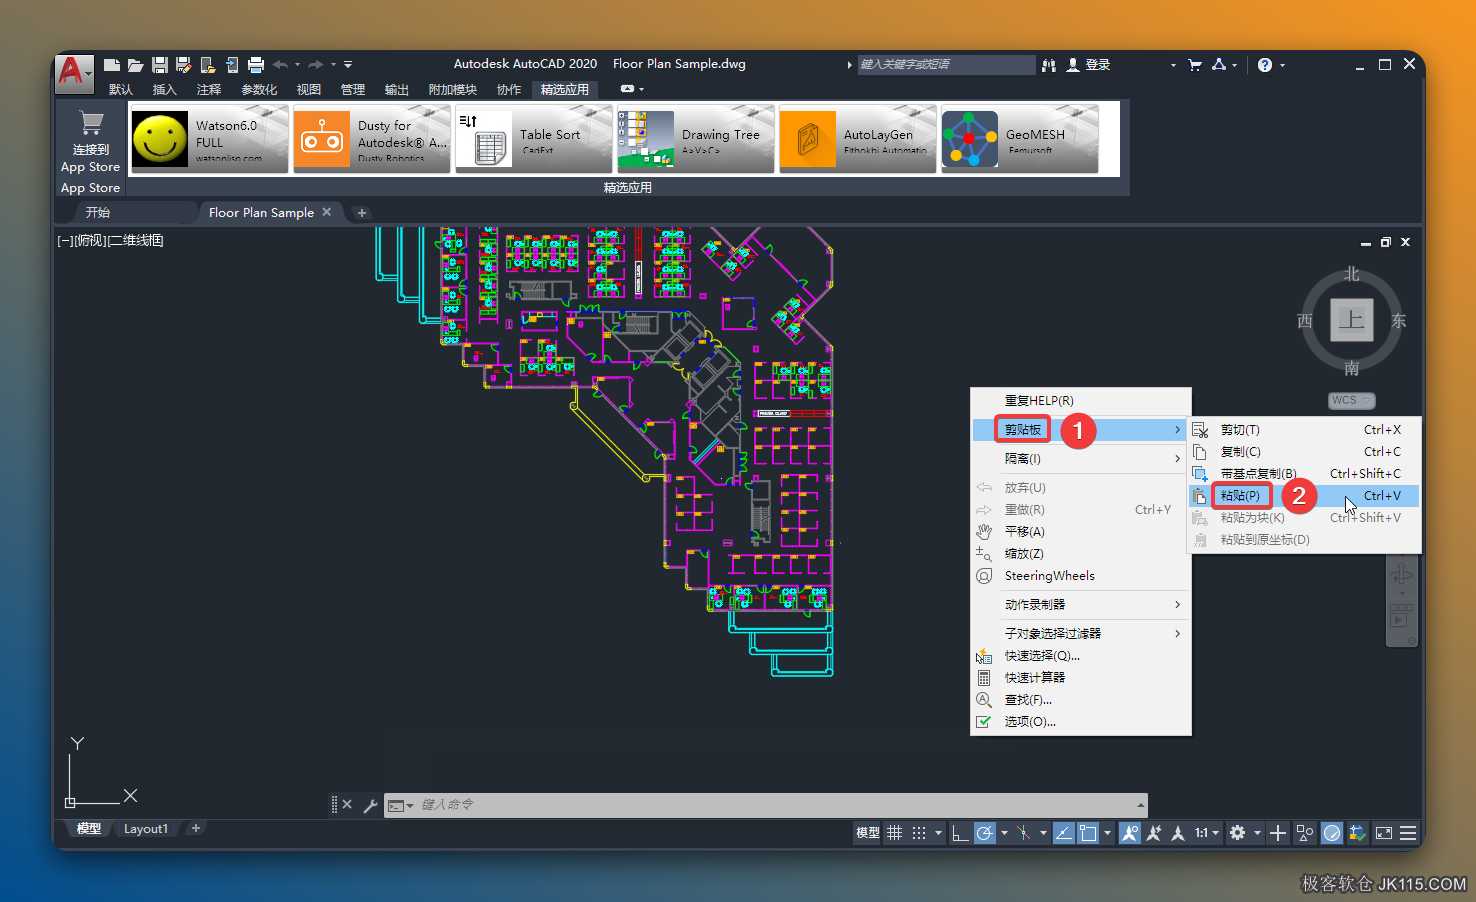
Task: Expand the Undo history dropdown arrow
Action: [x=297, y=65]
